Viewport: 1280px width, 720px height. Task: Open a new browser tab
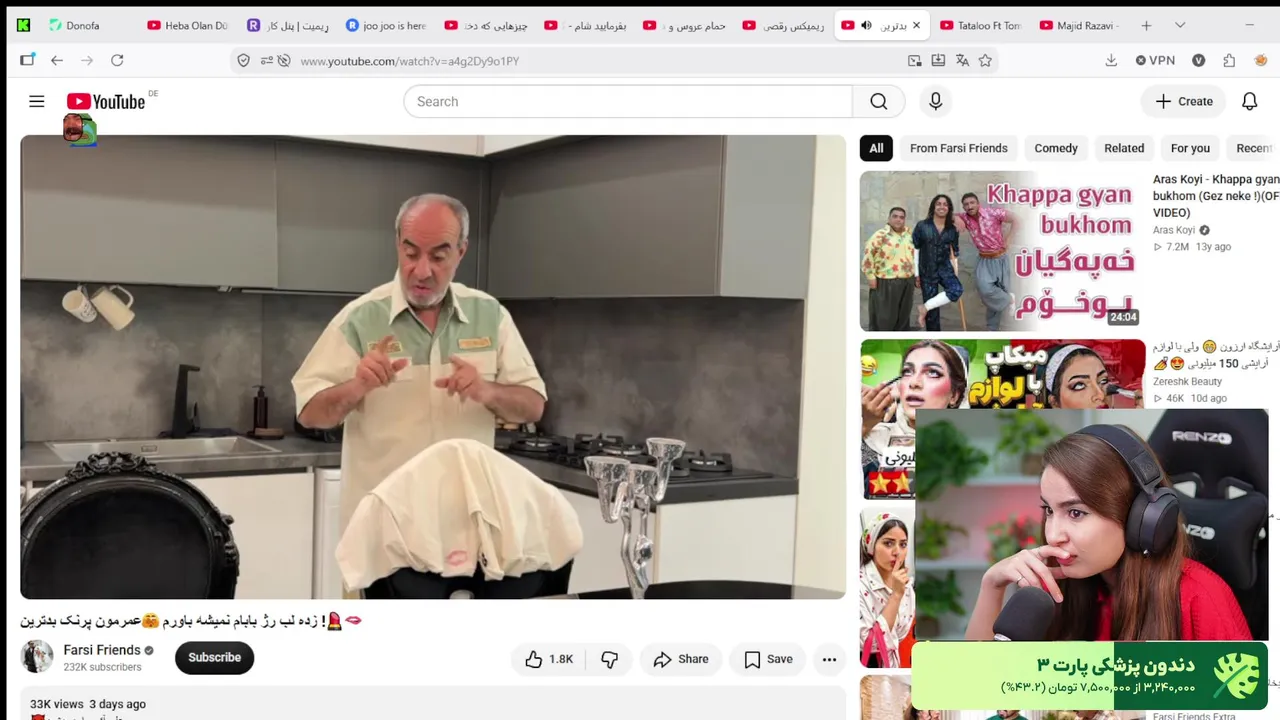pos(1146,26)
